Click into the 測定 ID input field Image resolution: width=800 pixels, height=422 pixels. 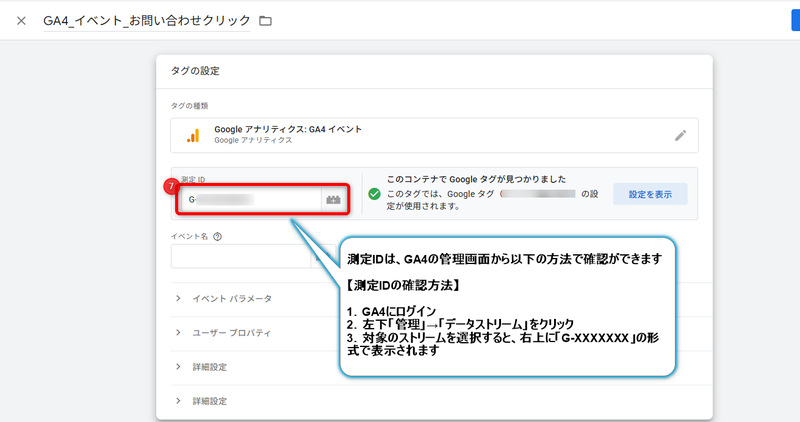[x=252, y=200]
